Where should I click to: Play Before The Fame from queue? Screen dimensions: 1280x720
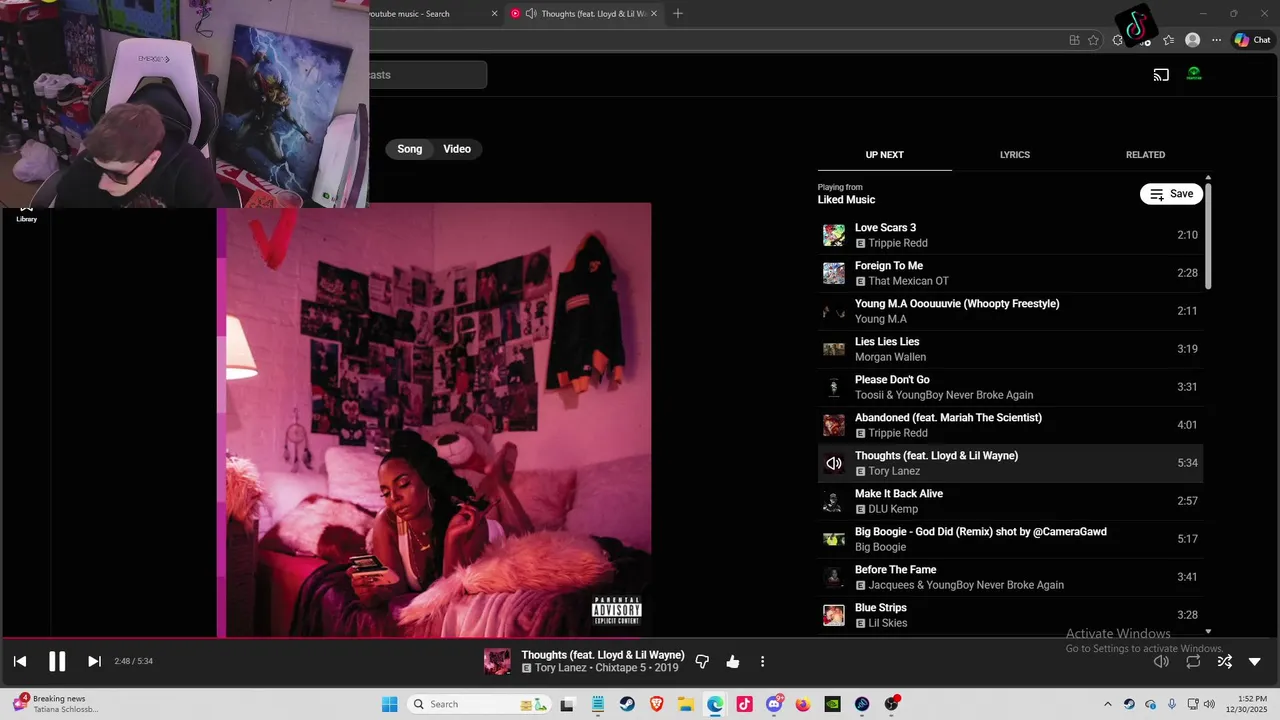pyautogui.click(x=1010, y=577)
